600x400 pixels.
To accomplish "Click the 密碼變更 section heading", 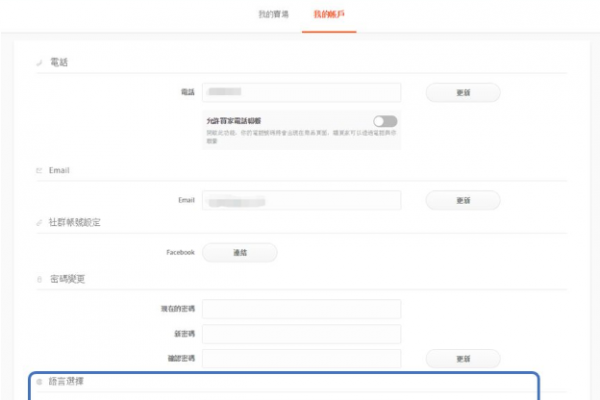I will coord(67,279).
